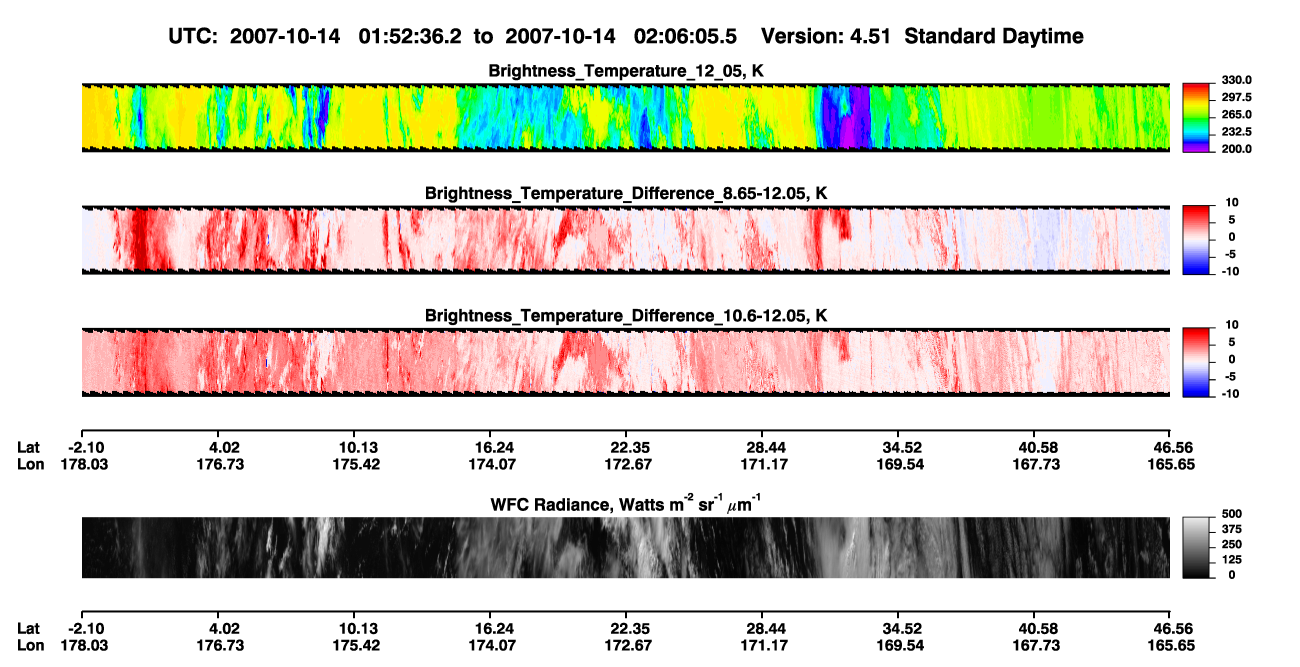Screen dimensions: 1300x667
Task: Click latitude 4.02 on the axis above WFC title
Action: [217, 448]
